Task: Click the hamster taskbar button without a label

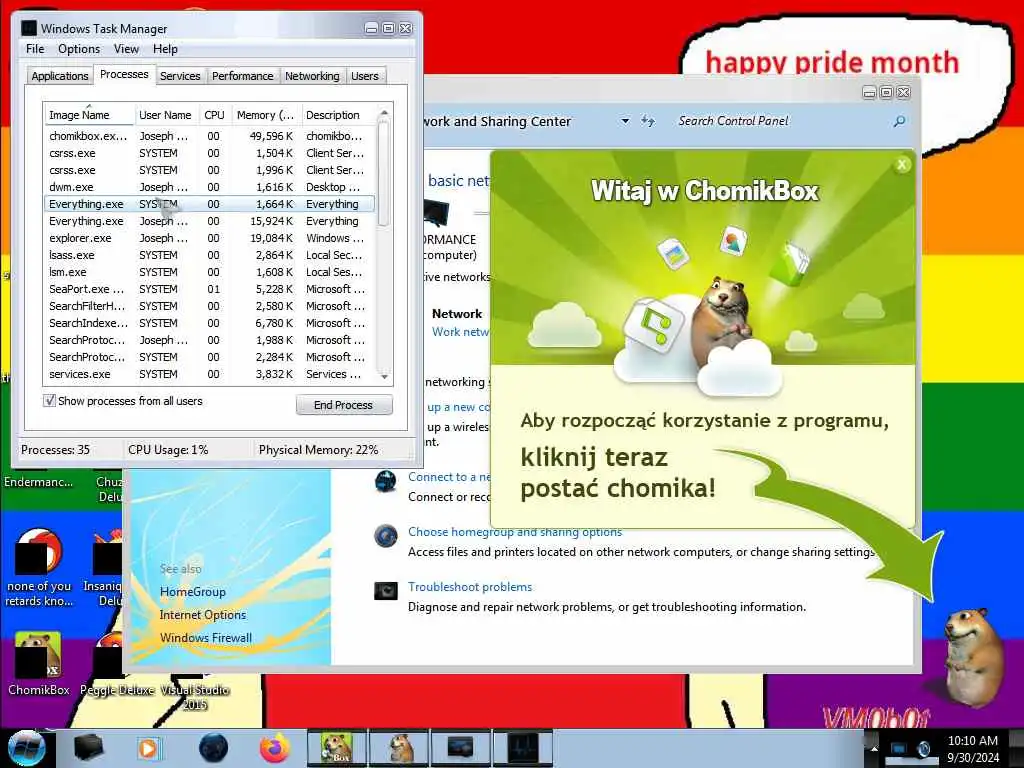Action: pyautogui.click(x=400, y=748)
